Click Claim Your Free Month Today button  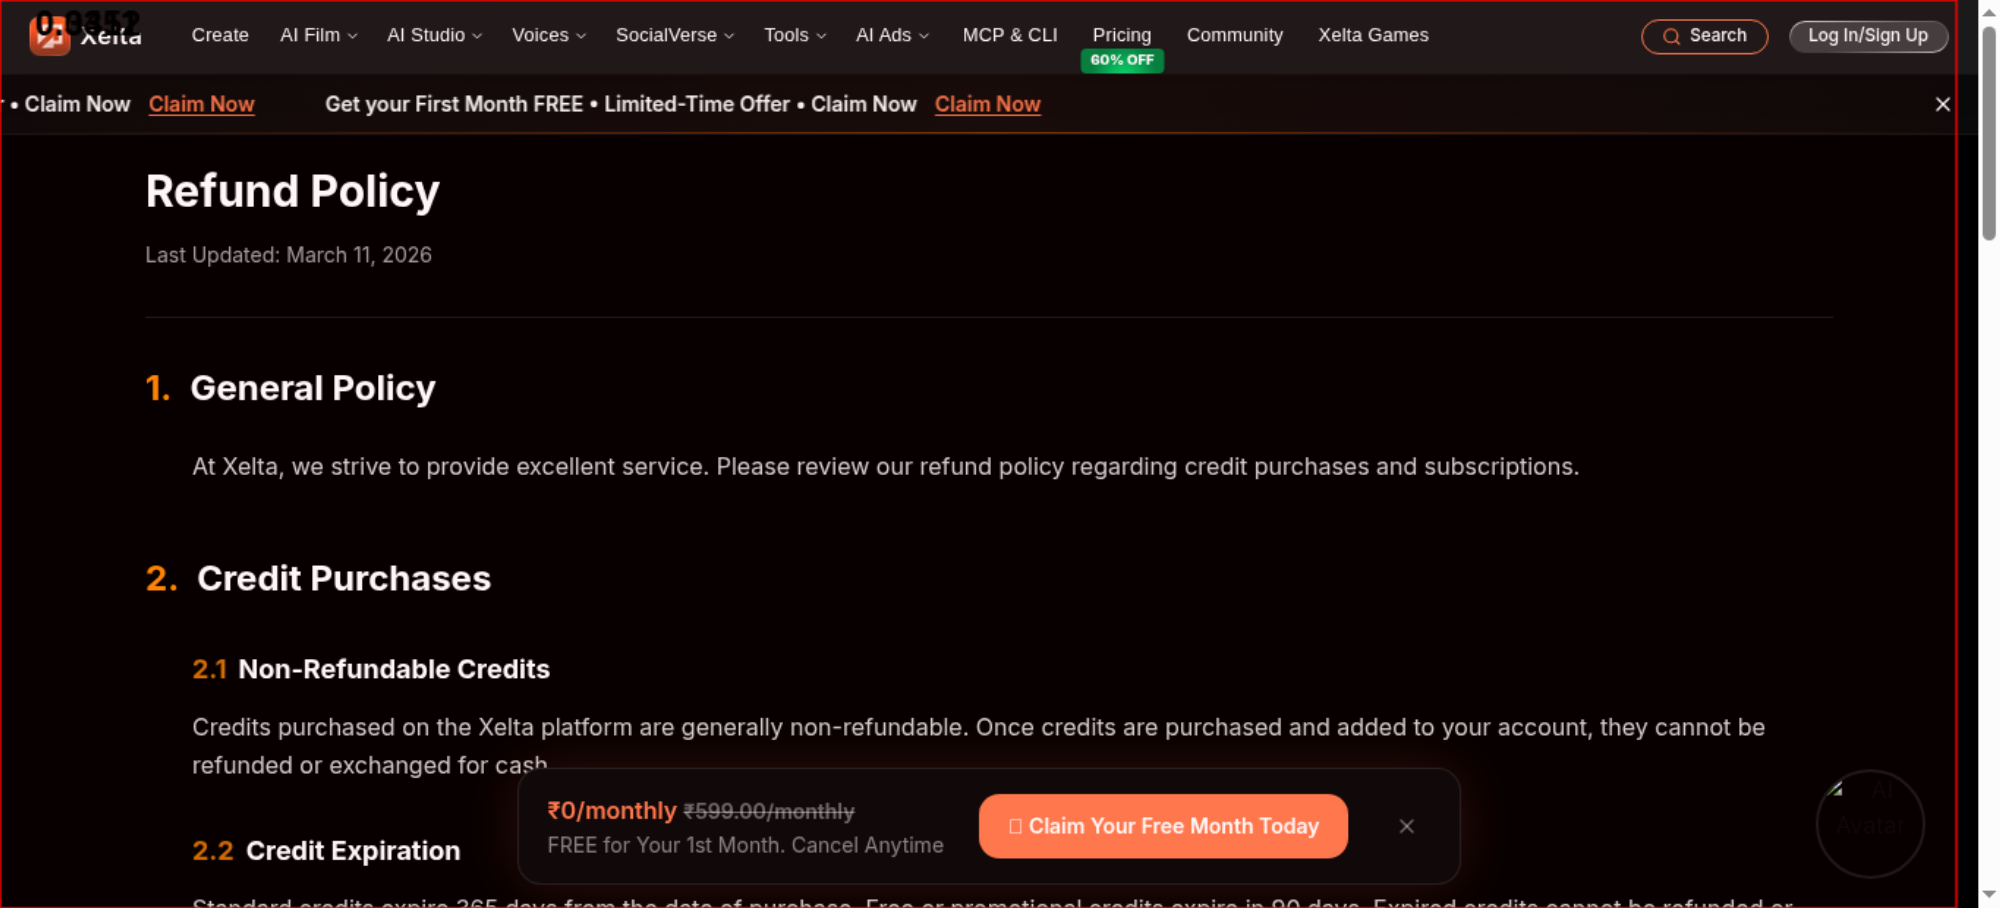coord(1163,826)
